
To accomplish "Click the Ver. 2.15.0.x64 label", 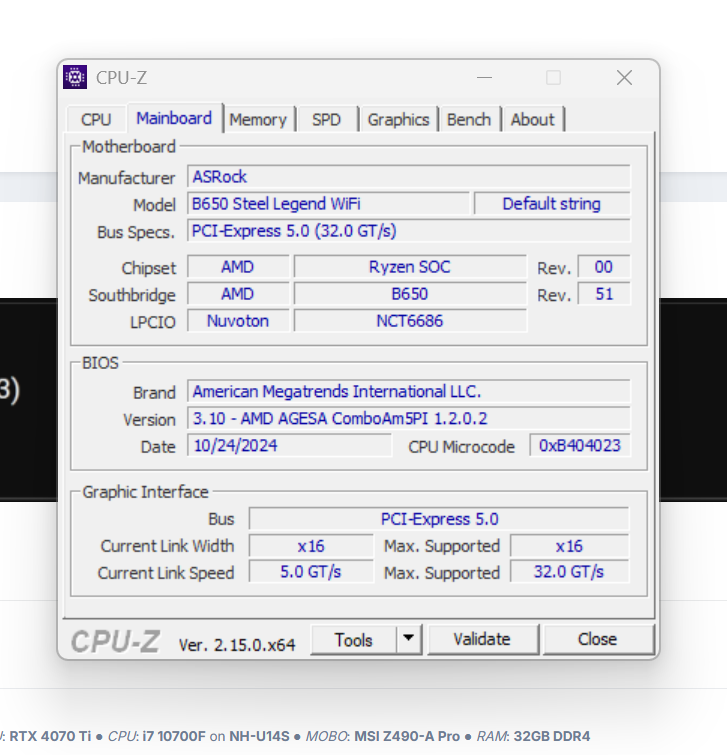I will coord(237,645).
